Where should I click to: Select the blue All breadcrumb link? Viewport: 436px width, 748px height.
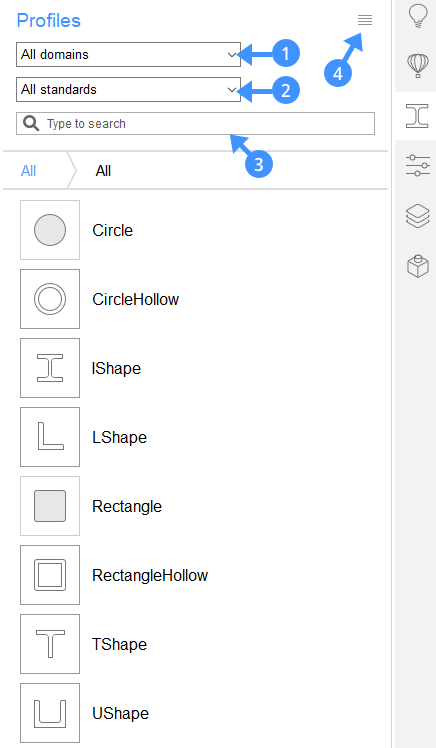(29, 171)
